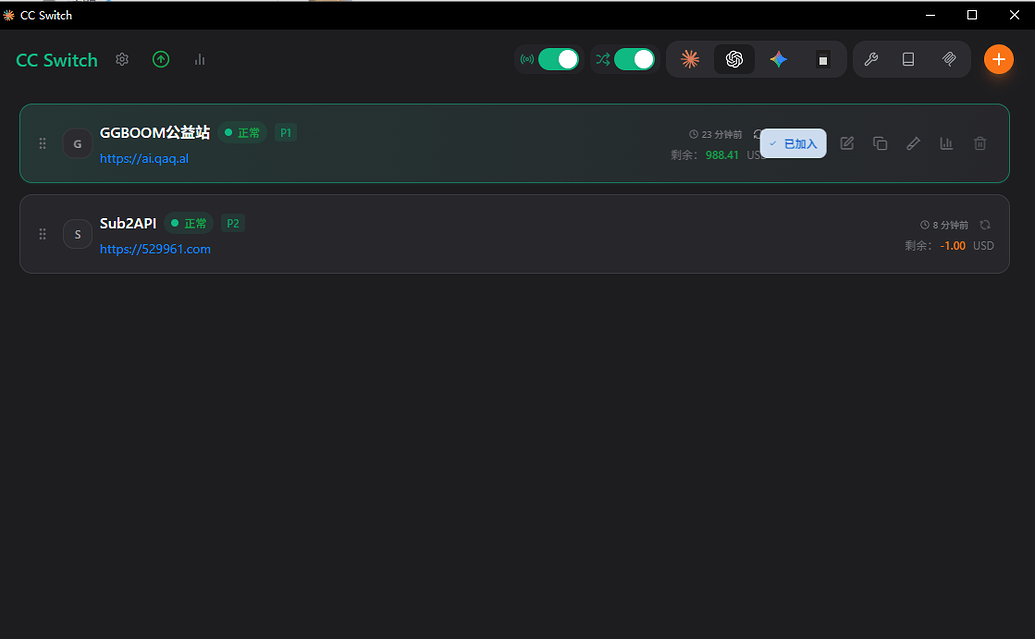
Task: Delete the GGBOOM公益站 provider
Action: click(x=980, y=143)
